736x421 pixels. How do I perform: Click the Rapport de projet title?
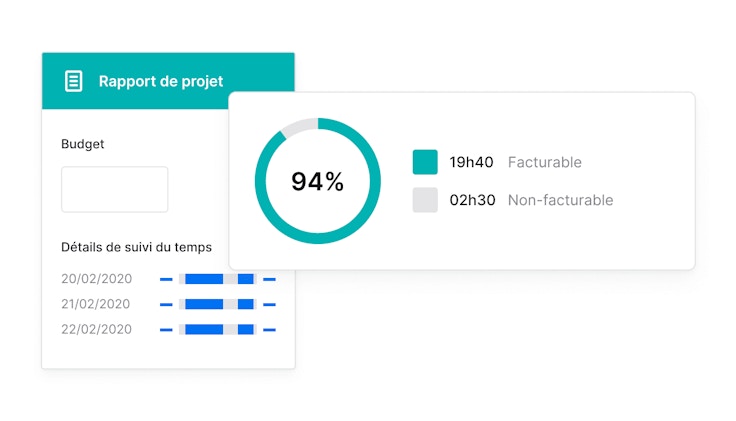click(x=161, y=81)
